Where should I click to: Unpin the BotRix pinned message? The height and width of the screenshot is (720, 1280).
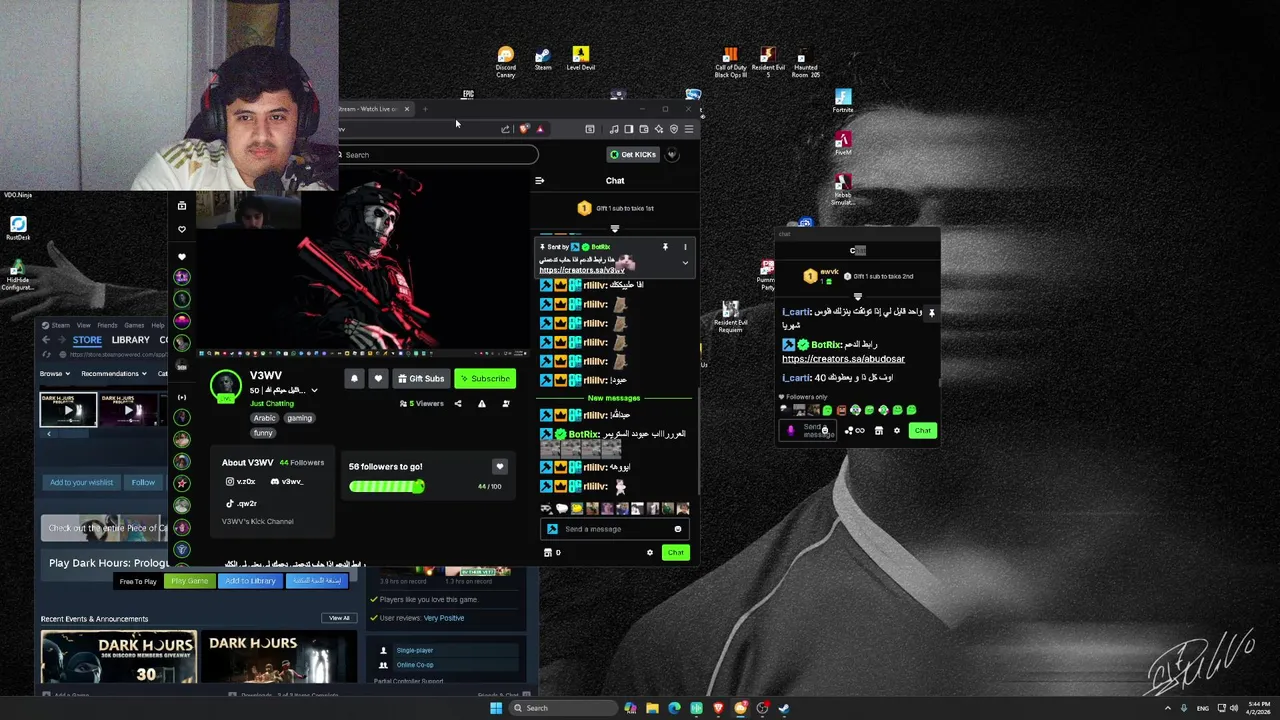tap(665, 247)
